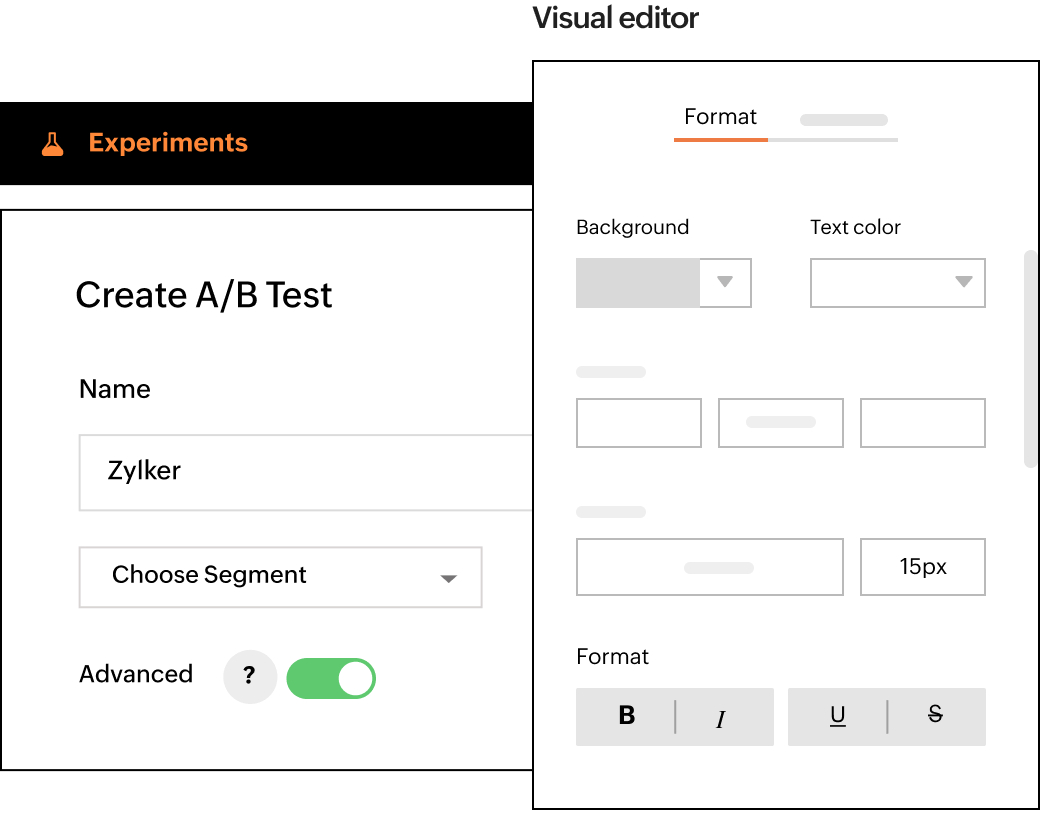Open the Choose Segment dropdown
This screenshot has width=1040, height=827.
(280, 577)
